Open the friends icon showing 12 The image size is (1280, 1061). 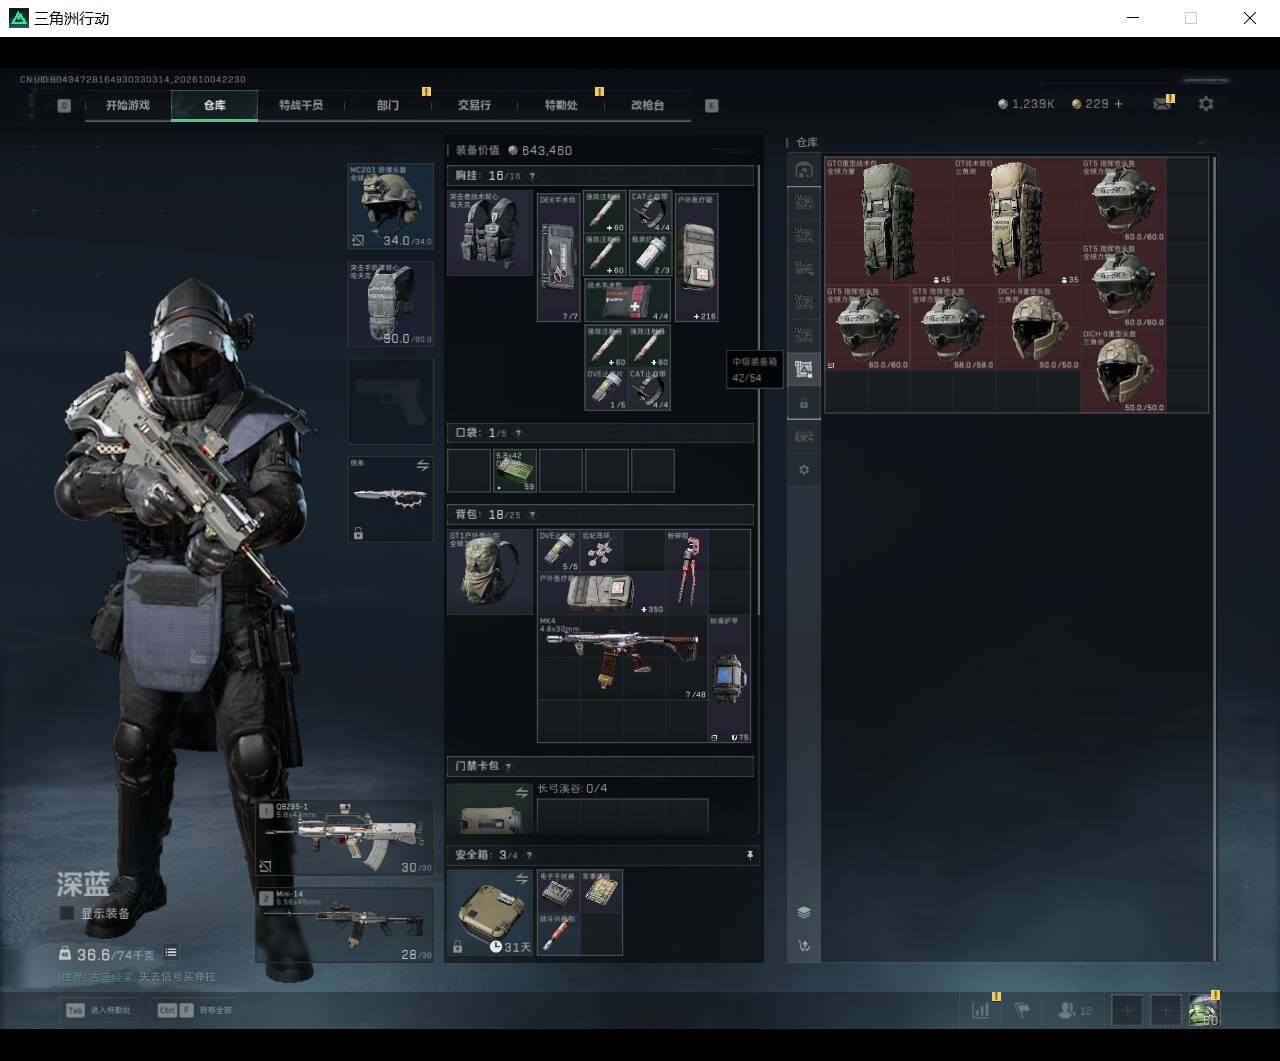[x=1075, y=1011]
